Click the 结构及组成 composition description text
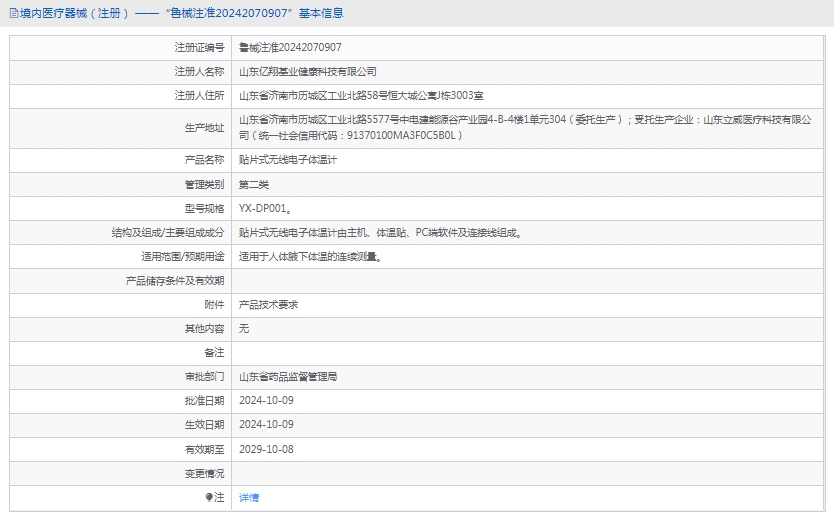Viewport: 834px width, 517px height. [x=380, y=233]
